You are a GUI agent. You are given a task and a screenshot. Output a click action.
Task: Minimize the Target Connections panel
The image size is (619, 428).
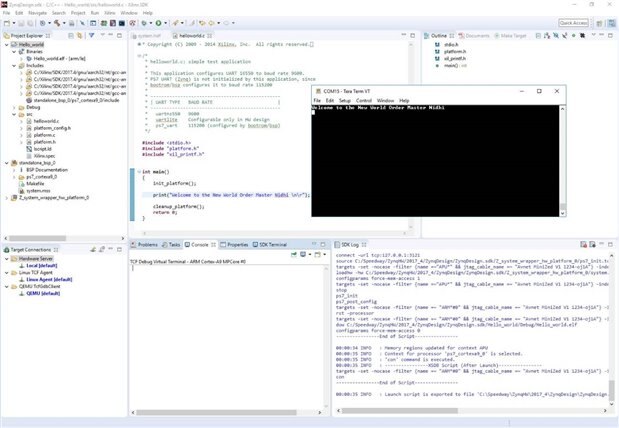(x=111, y=249)
